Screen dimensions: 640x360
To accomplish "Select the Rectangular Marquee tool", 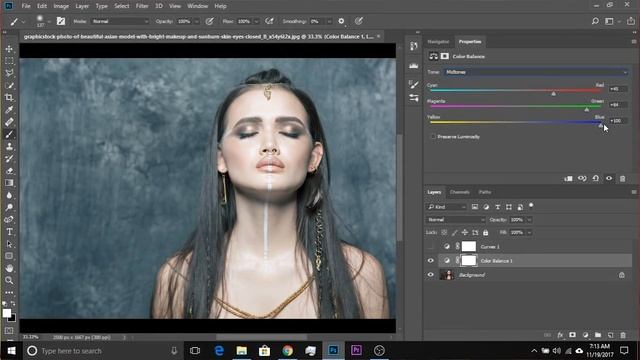I will pos(9,61).
